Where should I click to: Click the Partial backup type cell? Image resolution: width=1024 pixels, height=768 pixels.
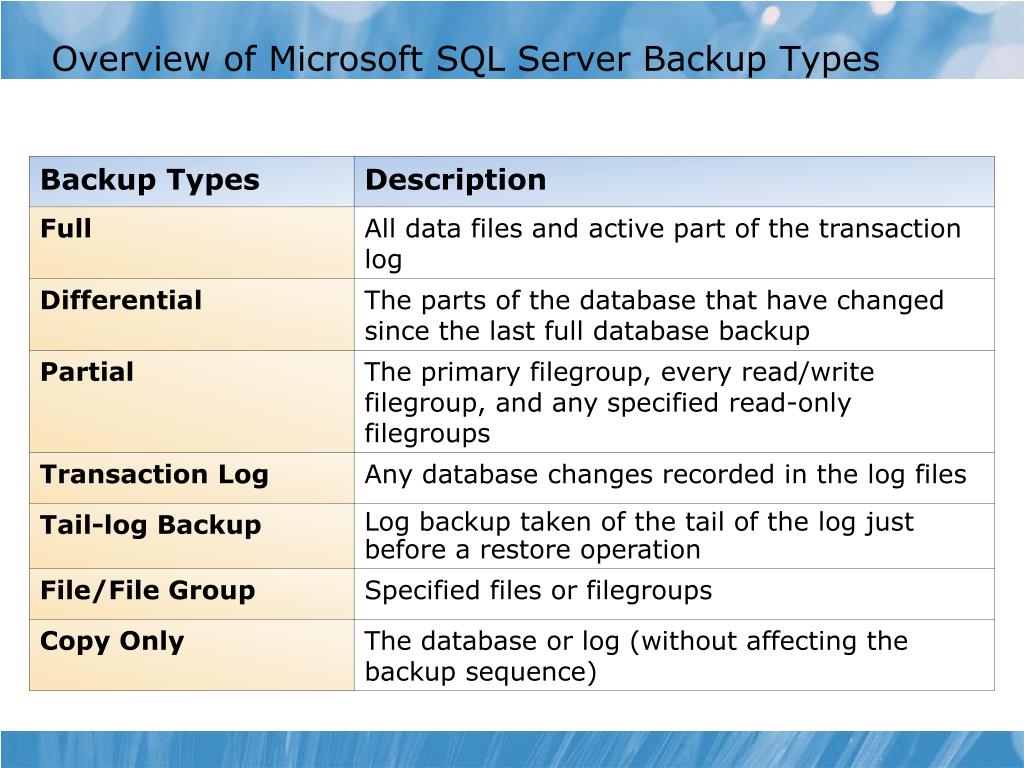point(192,401)
